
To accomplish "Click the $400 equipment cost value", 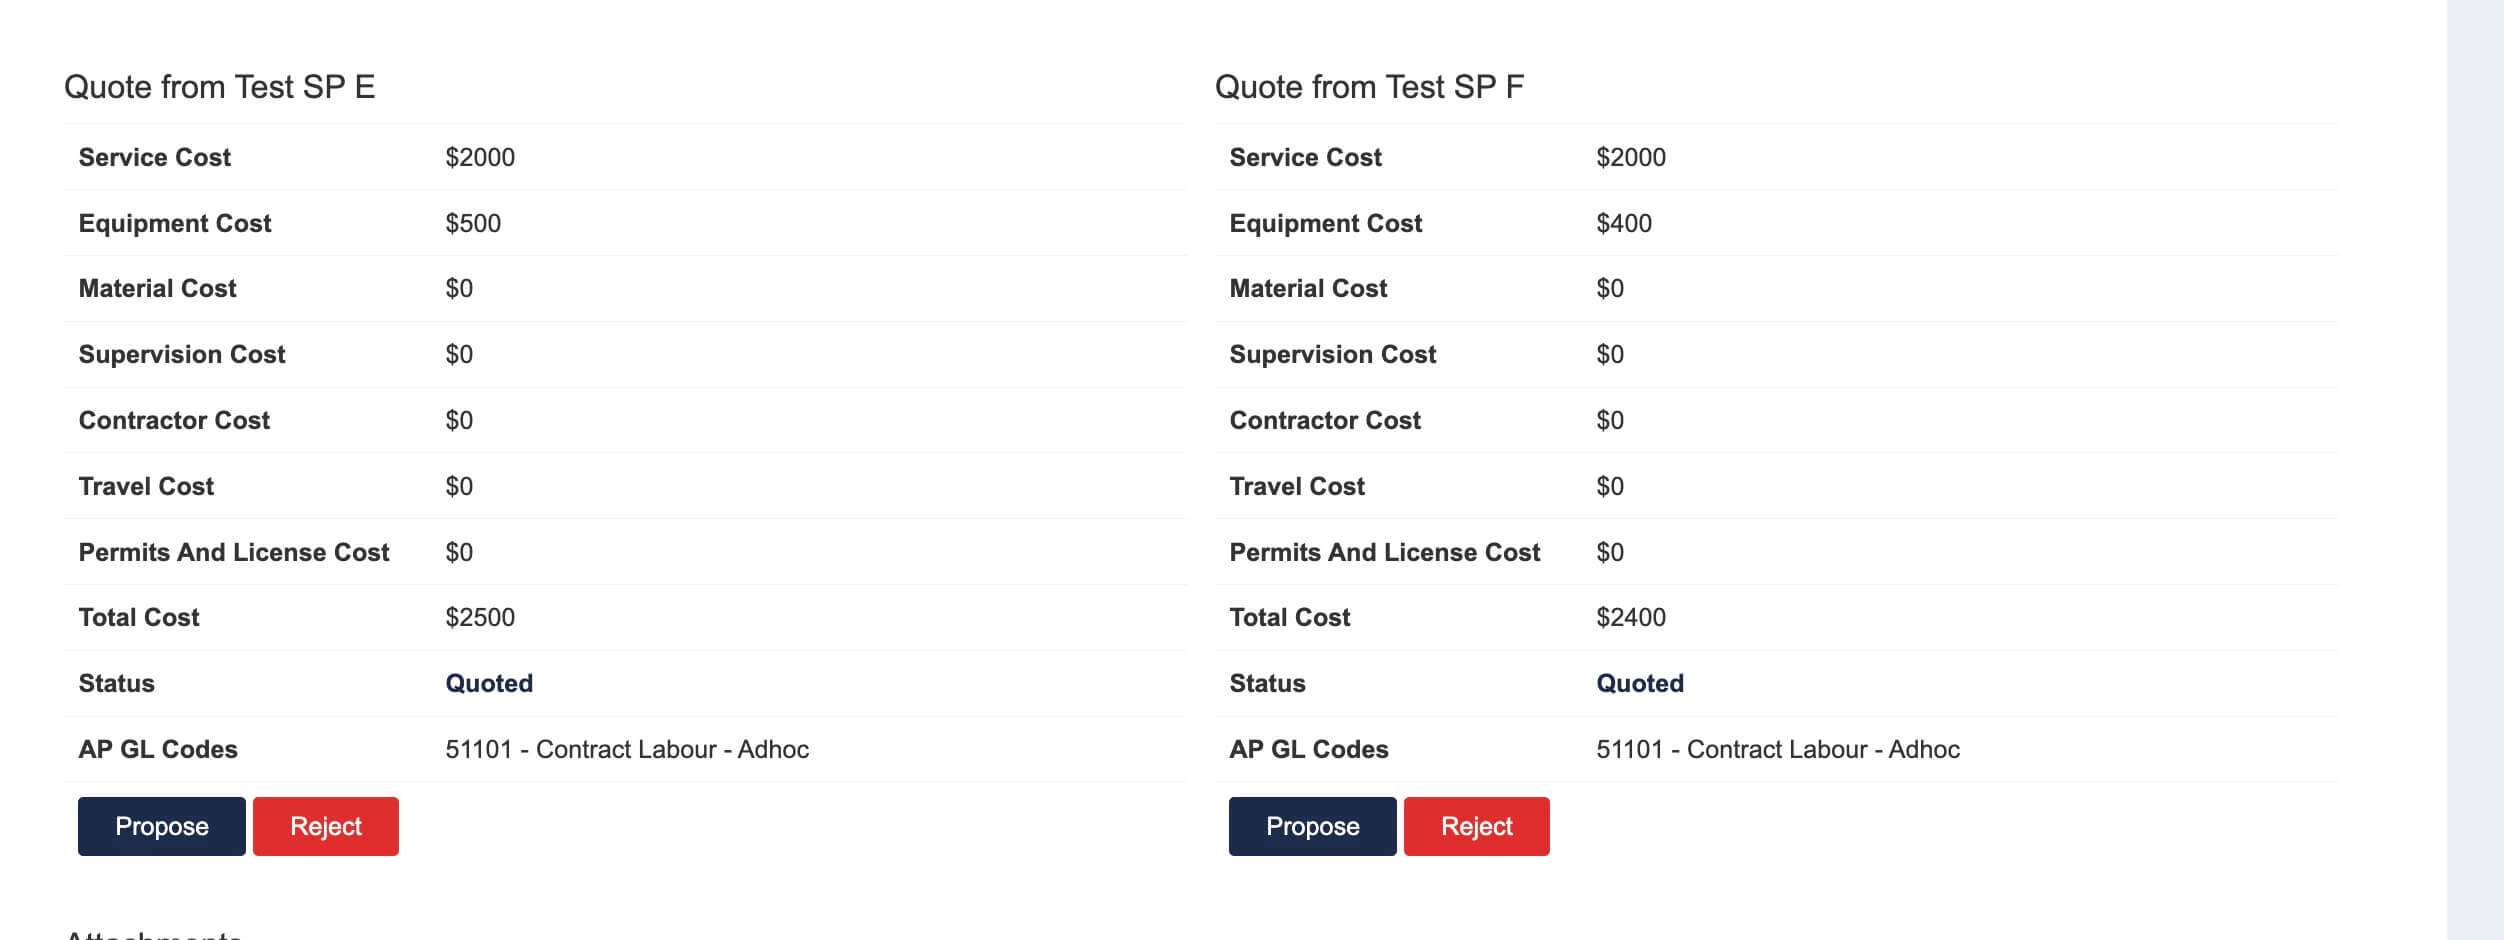I will pos(1624,223).
